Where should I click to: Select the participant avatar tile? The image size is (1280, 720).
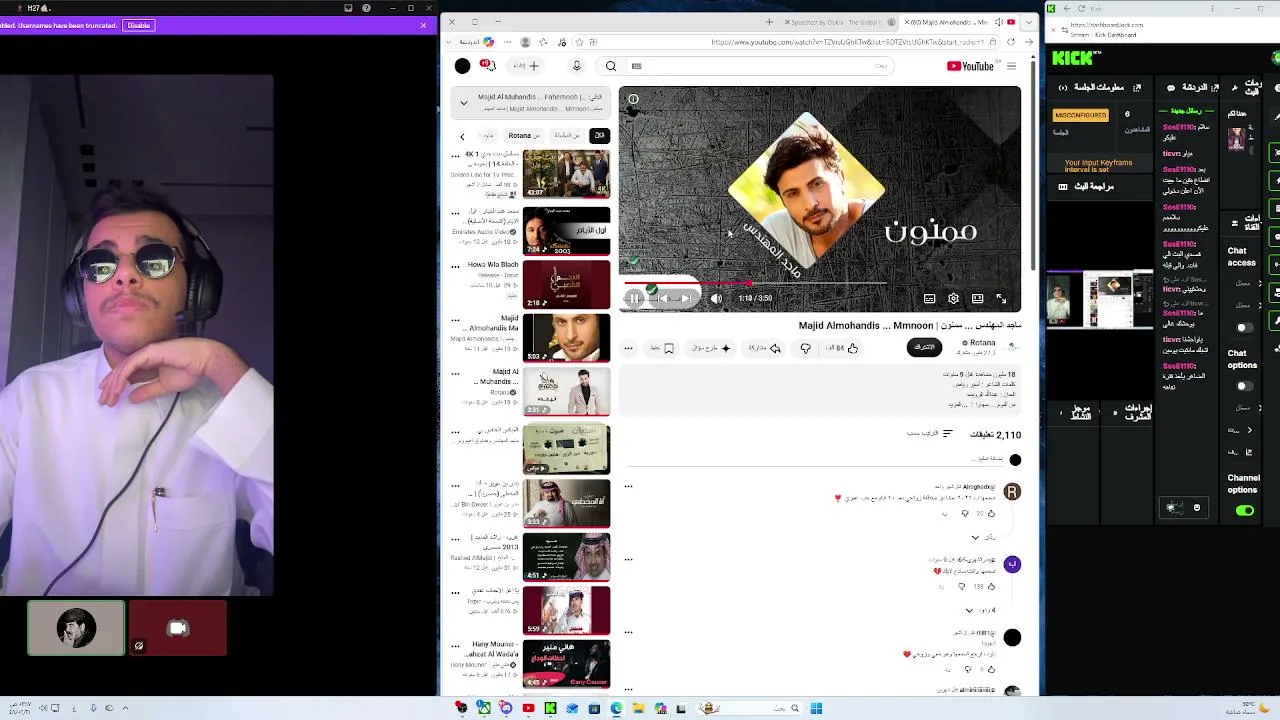[76, 628]
